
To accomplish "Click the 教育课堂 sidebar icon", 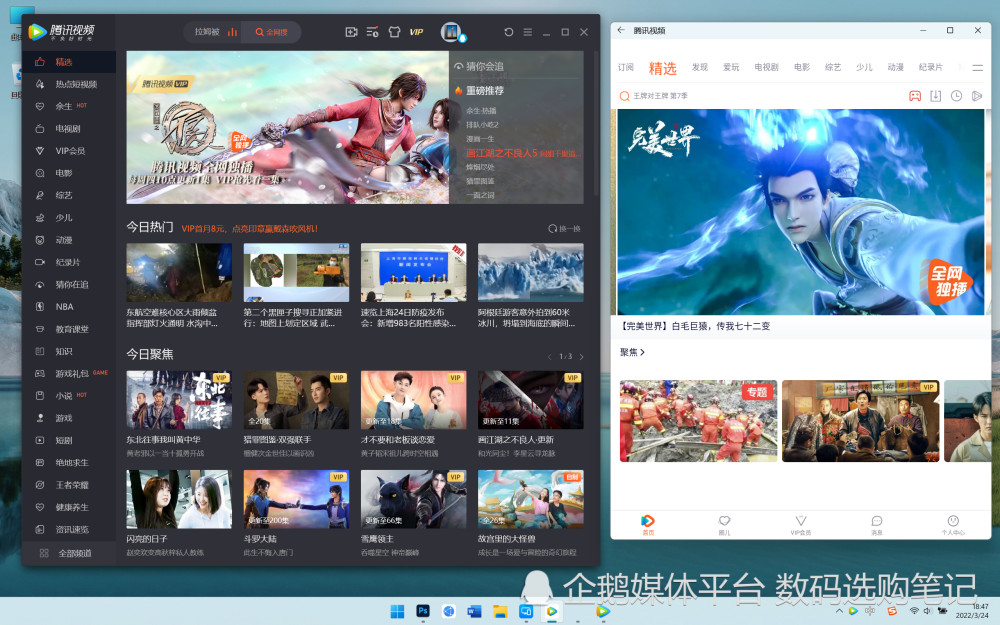I will 40,329.
